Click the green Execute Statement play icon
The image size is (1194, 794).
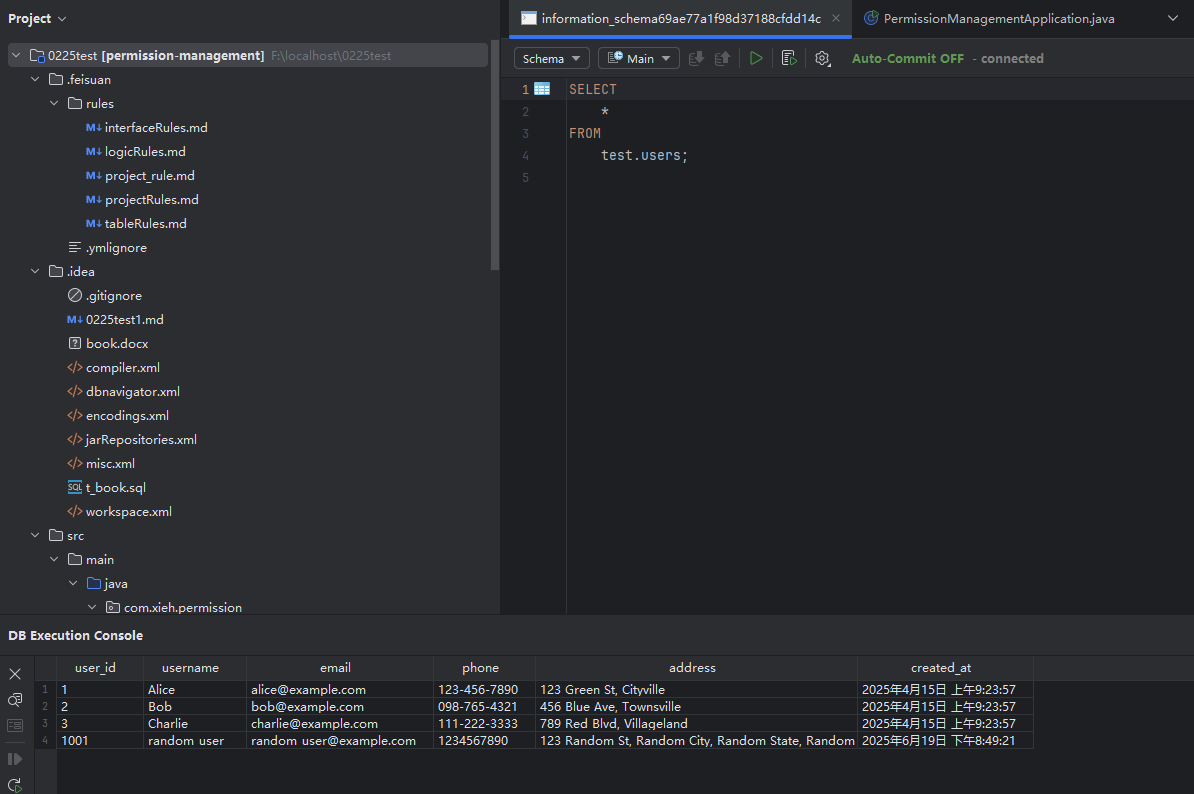click(756, 59)
